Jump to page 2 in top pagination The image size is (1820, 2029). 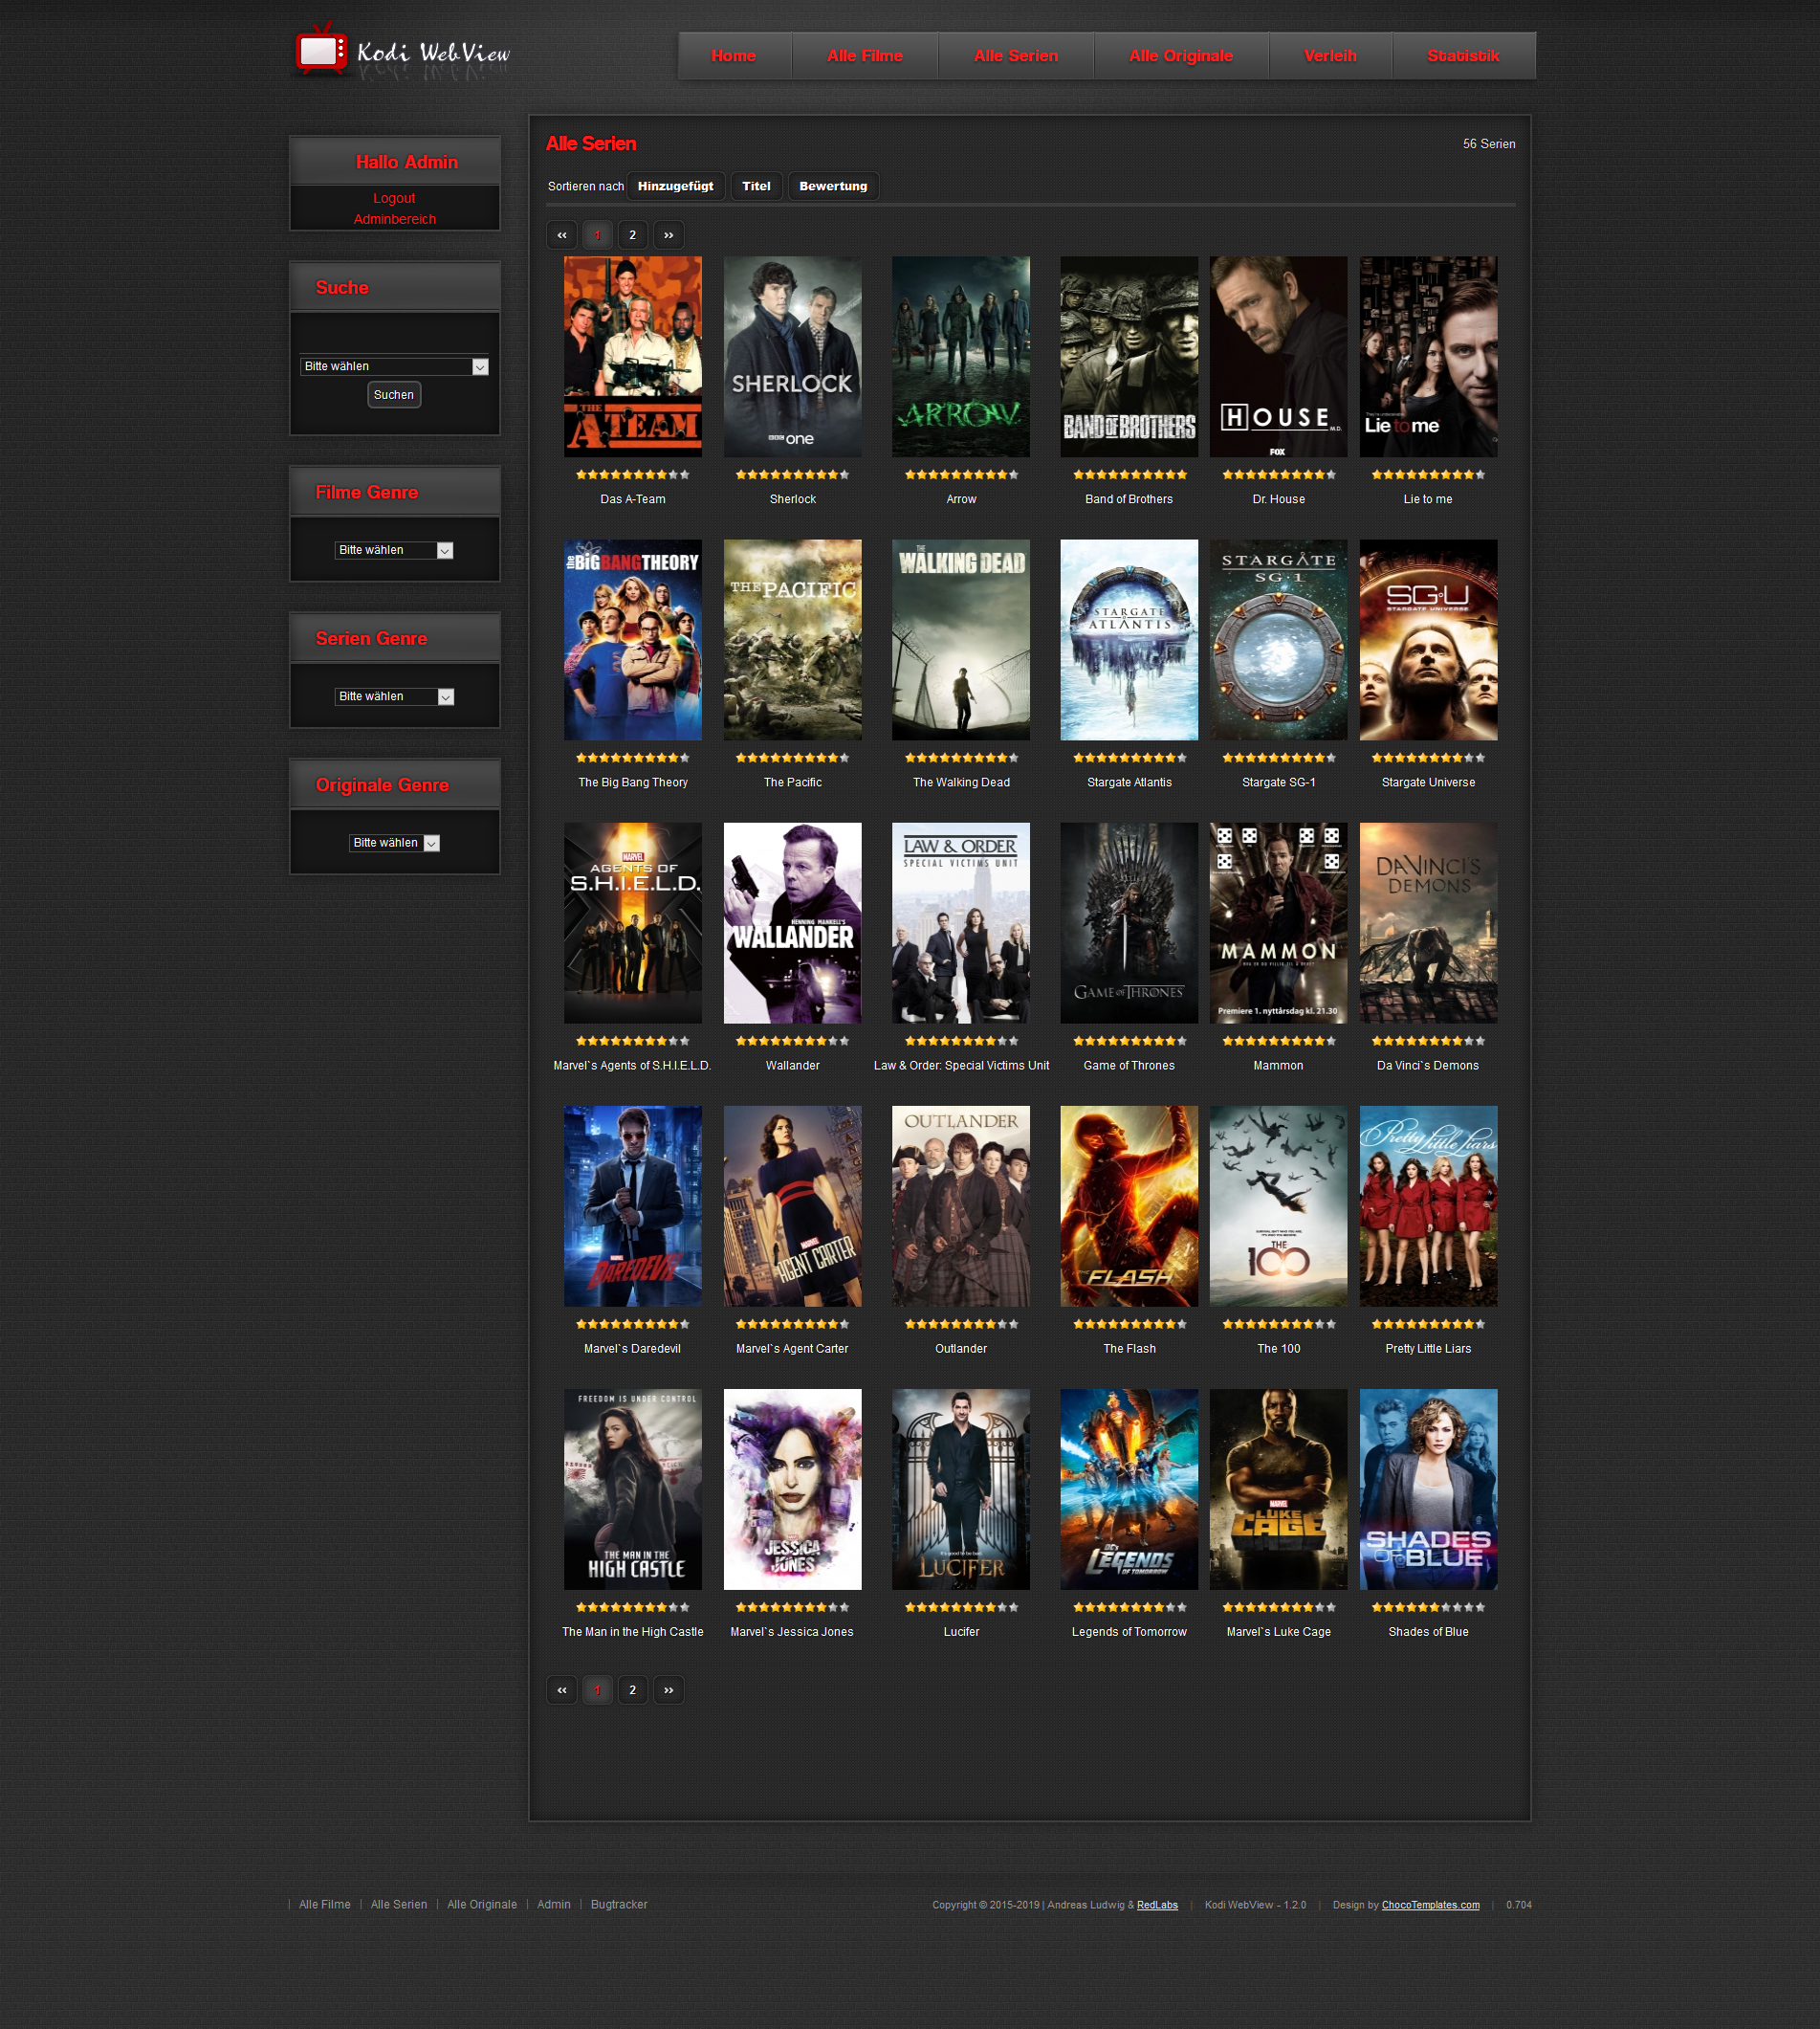632,235
